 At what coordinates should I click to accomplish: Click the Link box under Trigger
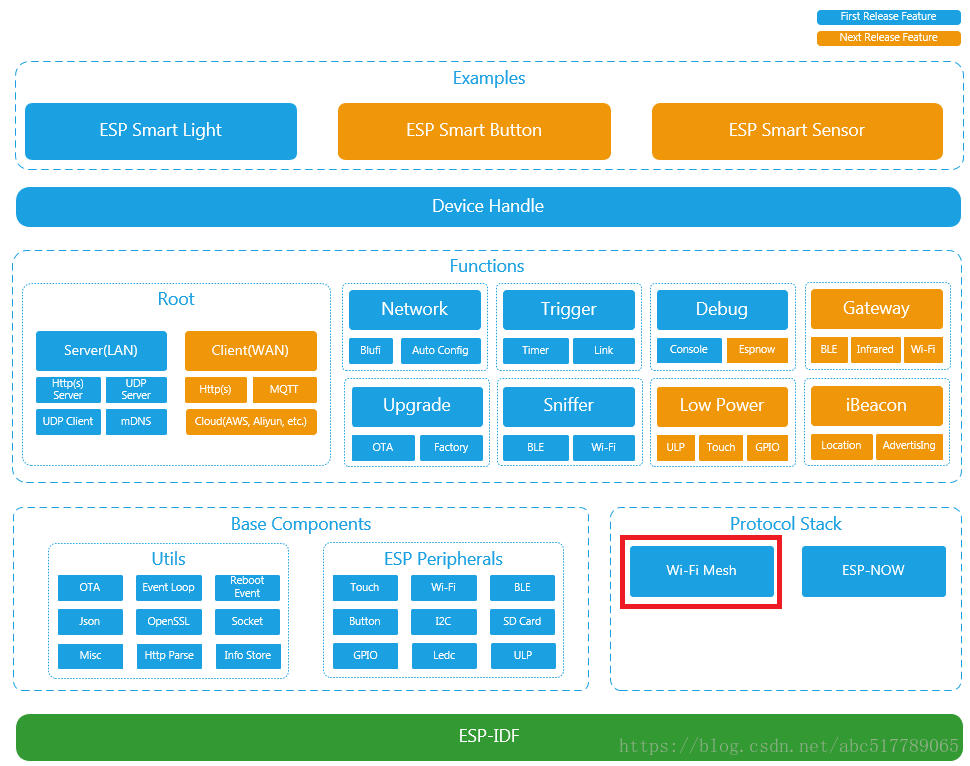[x=604, y=351]
